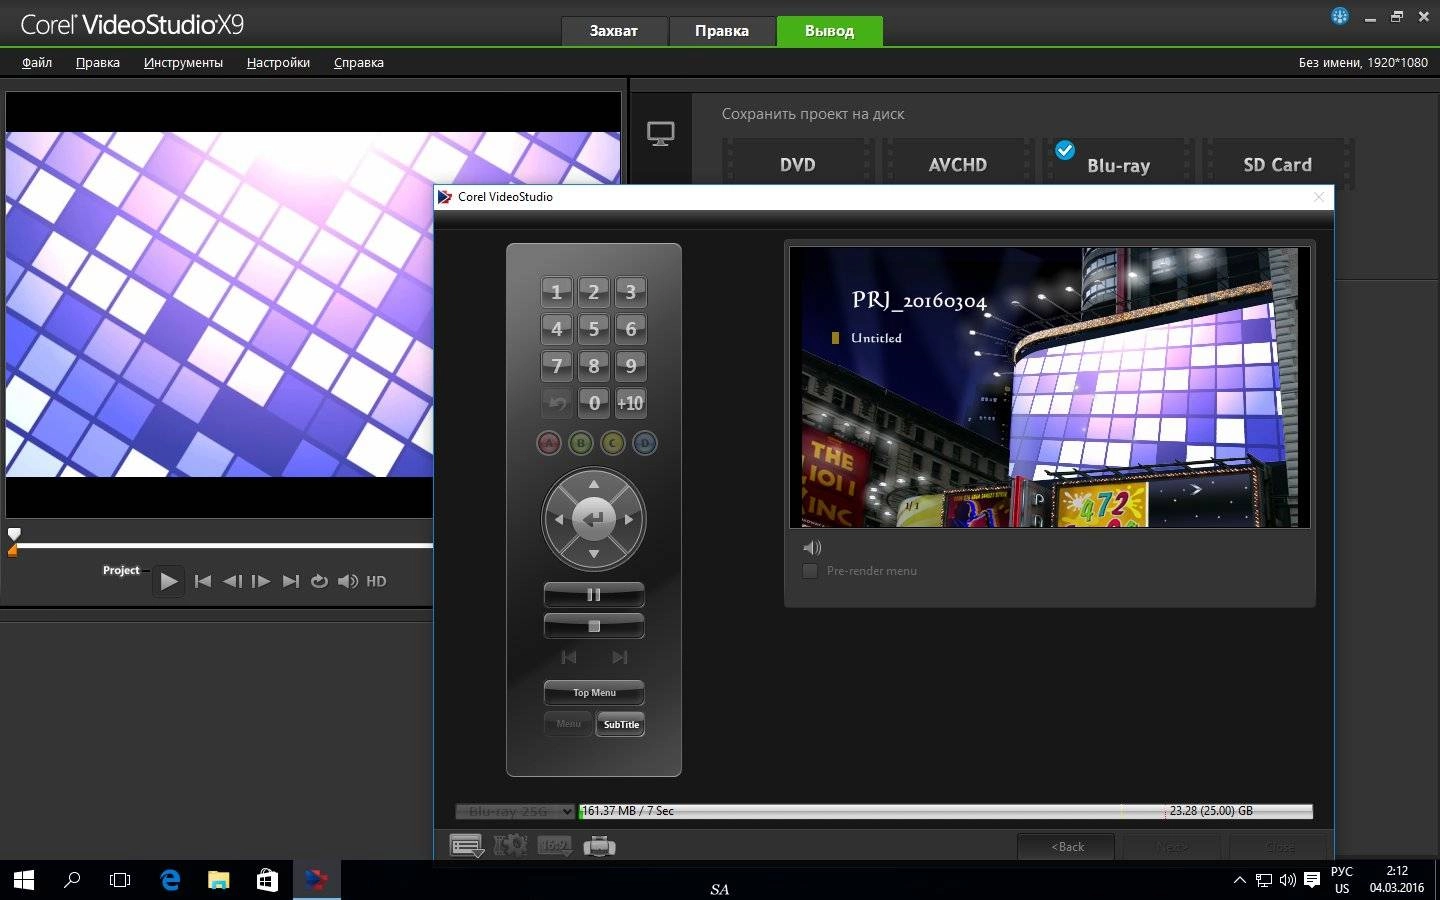Open the printer icon in dialog toolbar
The image size is (1440, 900).
pyautogui.click(x=599, y=846)
